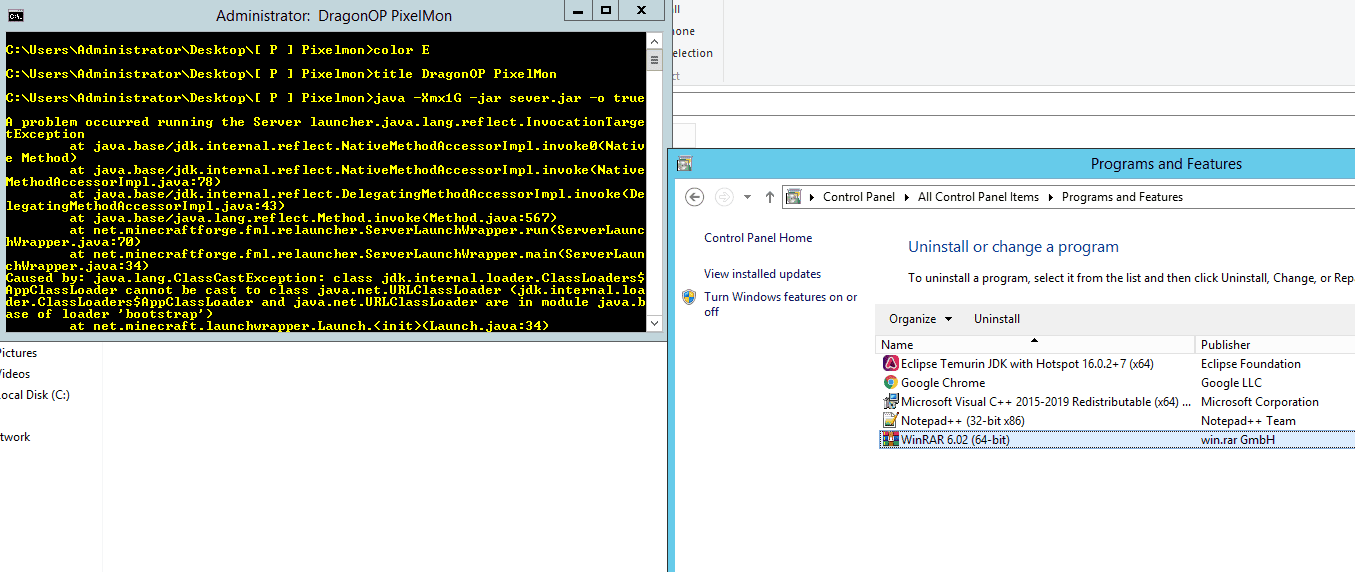The image size is (1355, 572).
Task: Click the shield icon beside Windows features
Action: (x=689, y=297)
